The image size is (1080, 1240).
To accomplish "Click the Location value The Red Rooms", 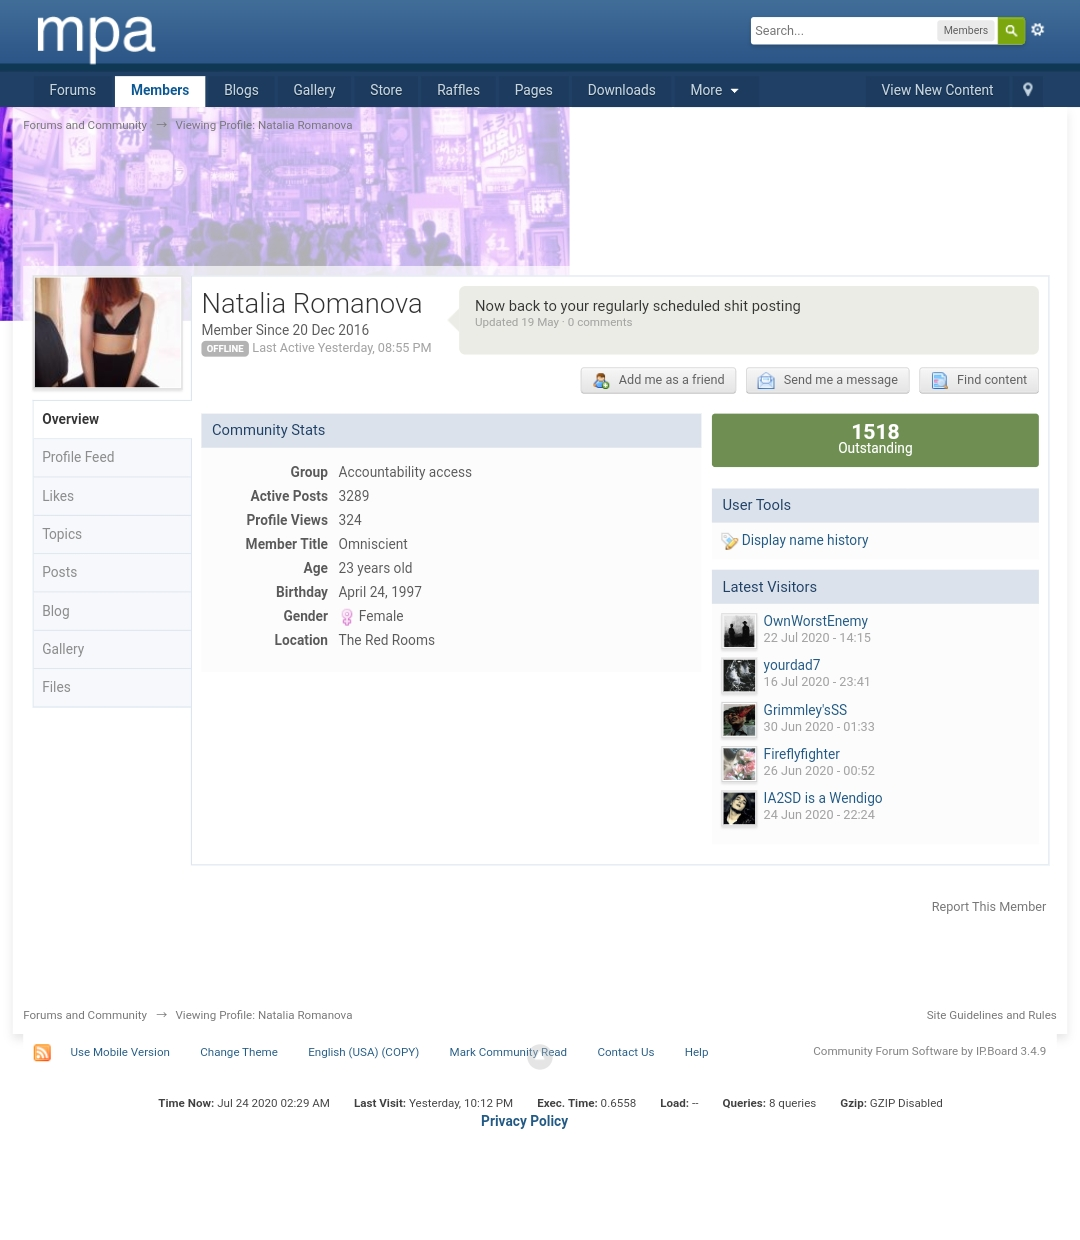I will (386, 640).
